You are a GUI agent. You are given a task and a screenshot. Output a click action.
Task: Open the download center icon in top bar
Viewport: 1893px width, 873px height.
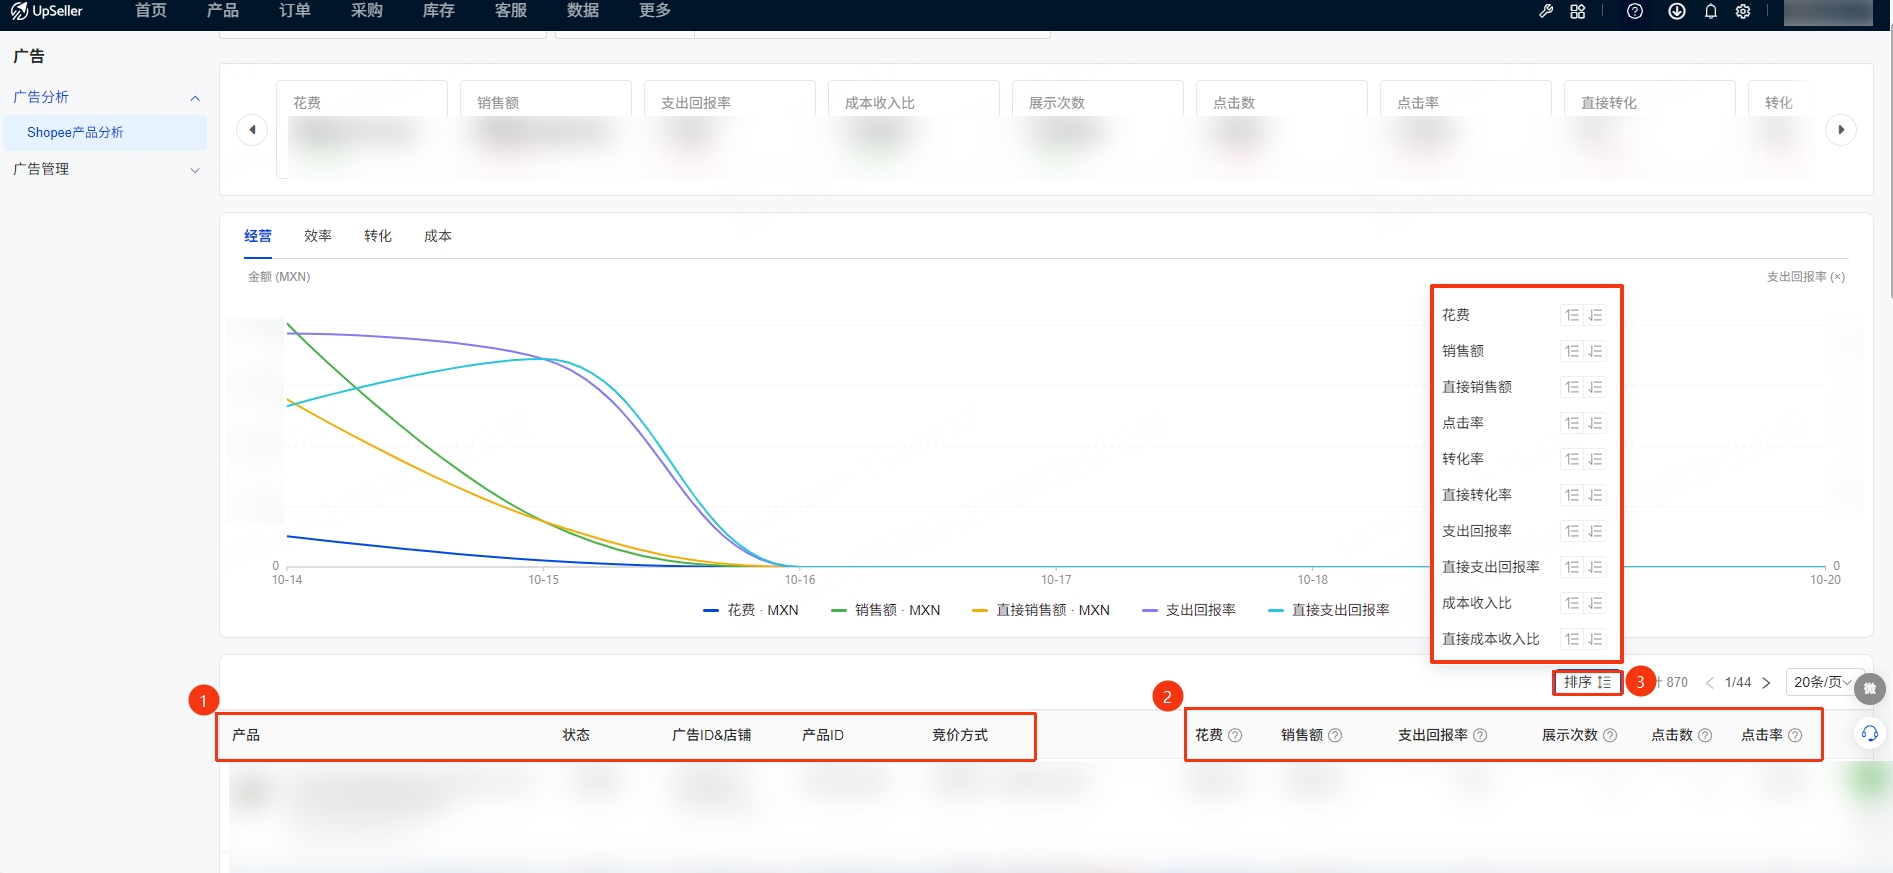(1677, 11)
